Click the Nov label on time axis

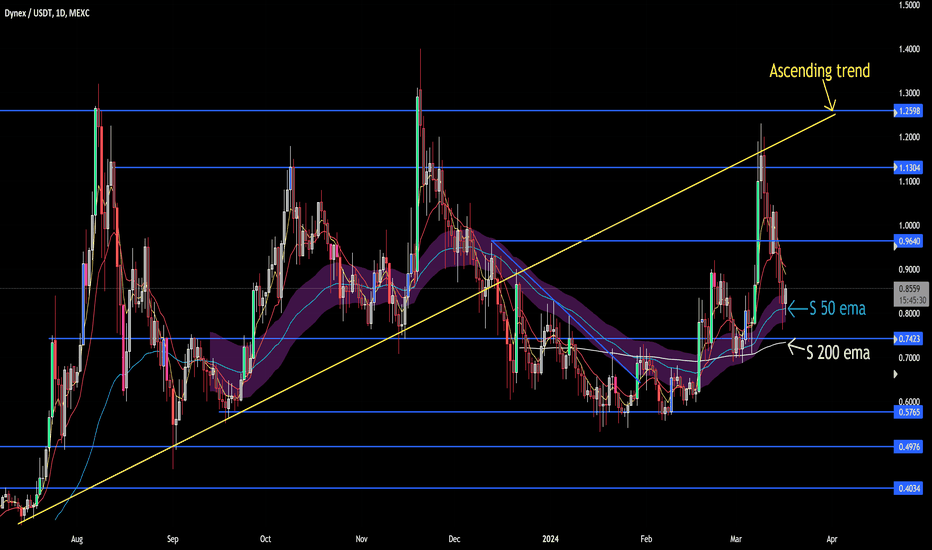(361, 539)
